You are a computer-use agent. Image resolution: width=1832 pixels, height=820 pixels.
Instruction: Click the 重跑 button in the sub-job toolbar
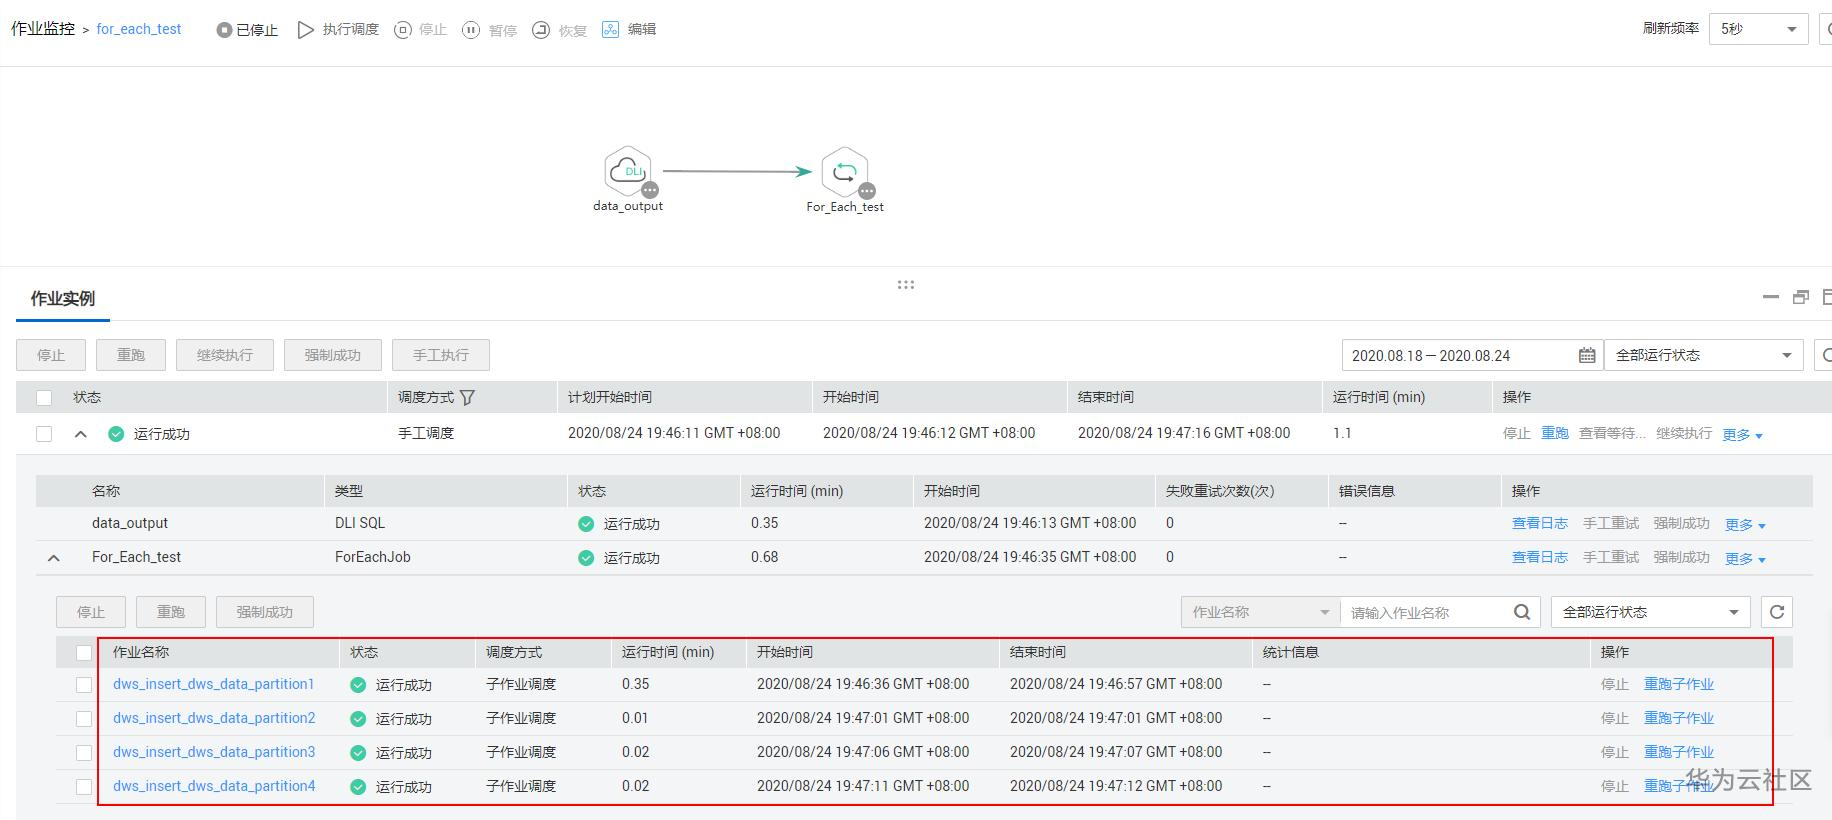170,612
